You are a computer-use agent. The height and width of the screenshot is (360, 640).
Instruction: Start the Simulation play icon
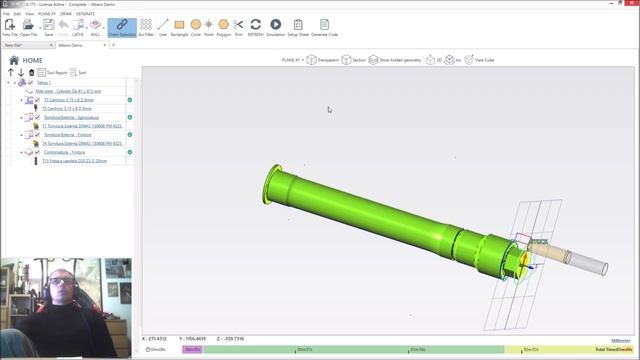tap(276, 25)
